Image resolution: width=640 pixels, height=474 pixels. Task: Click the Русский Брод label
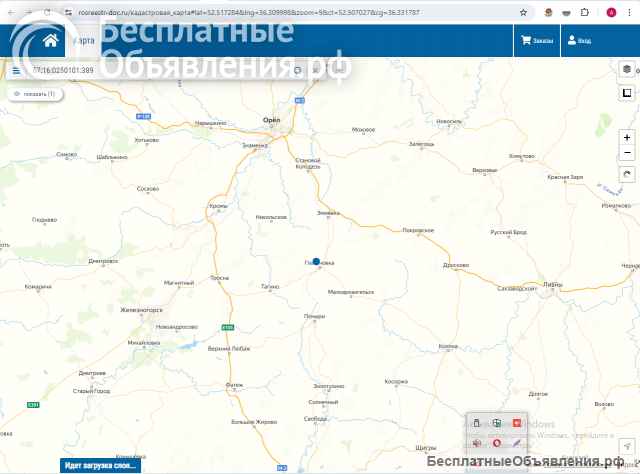(509, 232)
